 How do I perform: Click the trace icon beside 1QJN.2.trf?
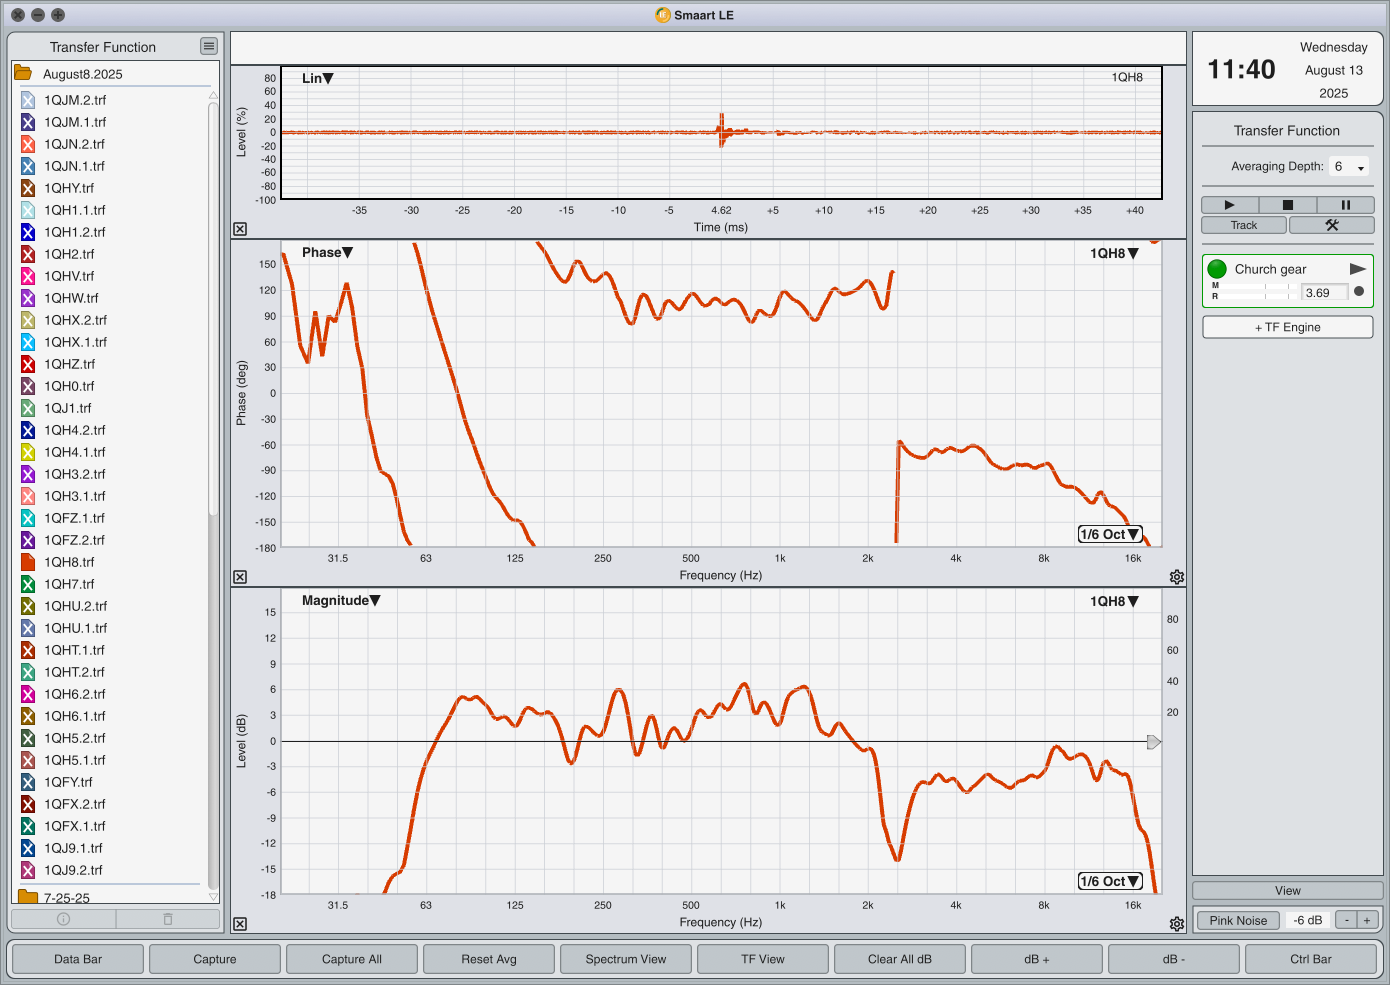28,144
